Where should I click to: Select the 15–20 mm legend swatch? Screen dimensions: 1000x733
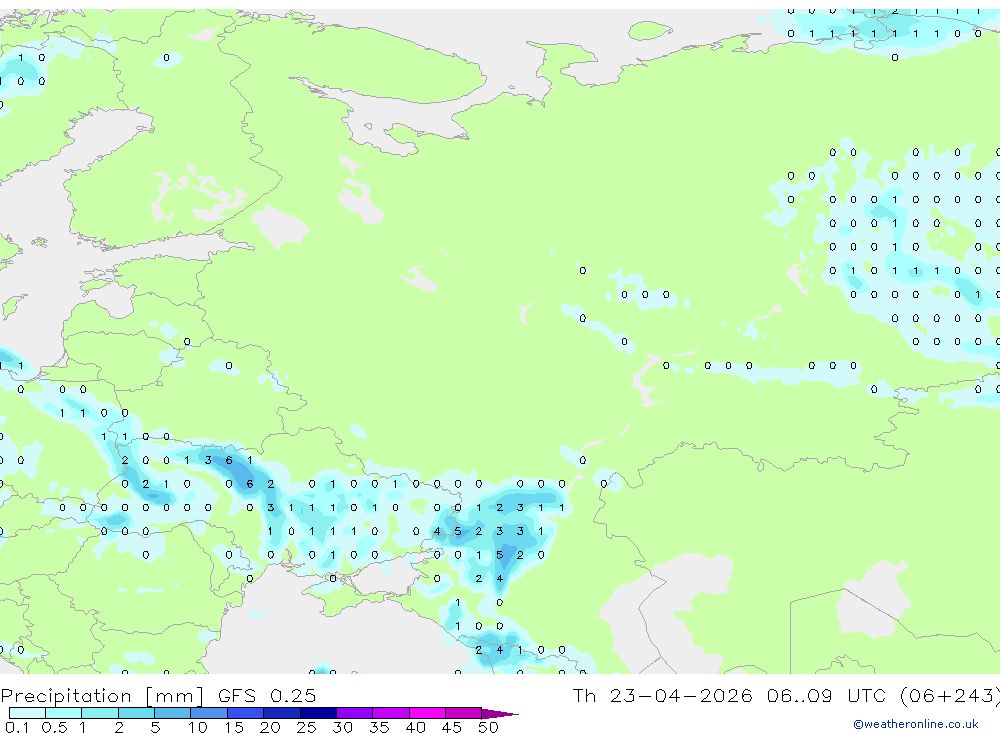click(x=245, y=713)
